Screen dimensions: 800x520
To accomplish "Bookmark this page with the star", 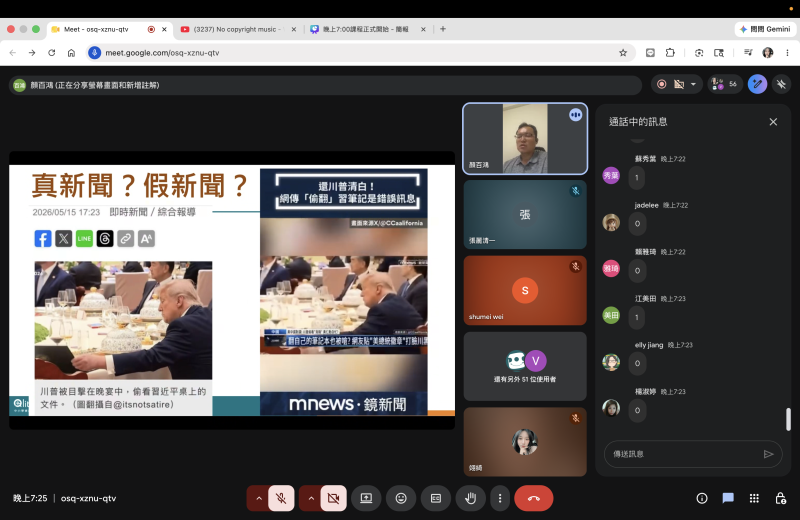I will point(623,53).
